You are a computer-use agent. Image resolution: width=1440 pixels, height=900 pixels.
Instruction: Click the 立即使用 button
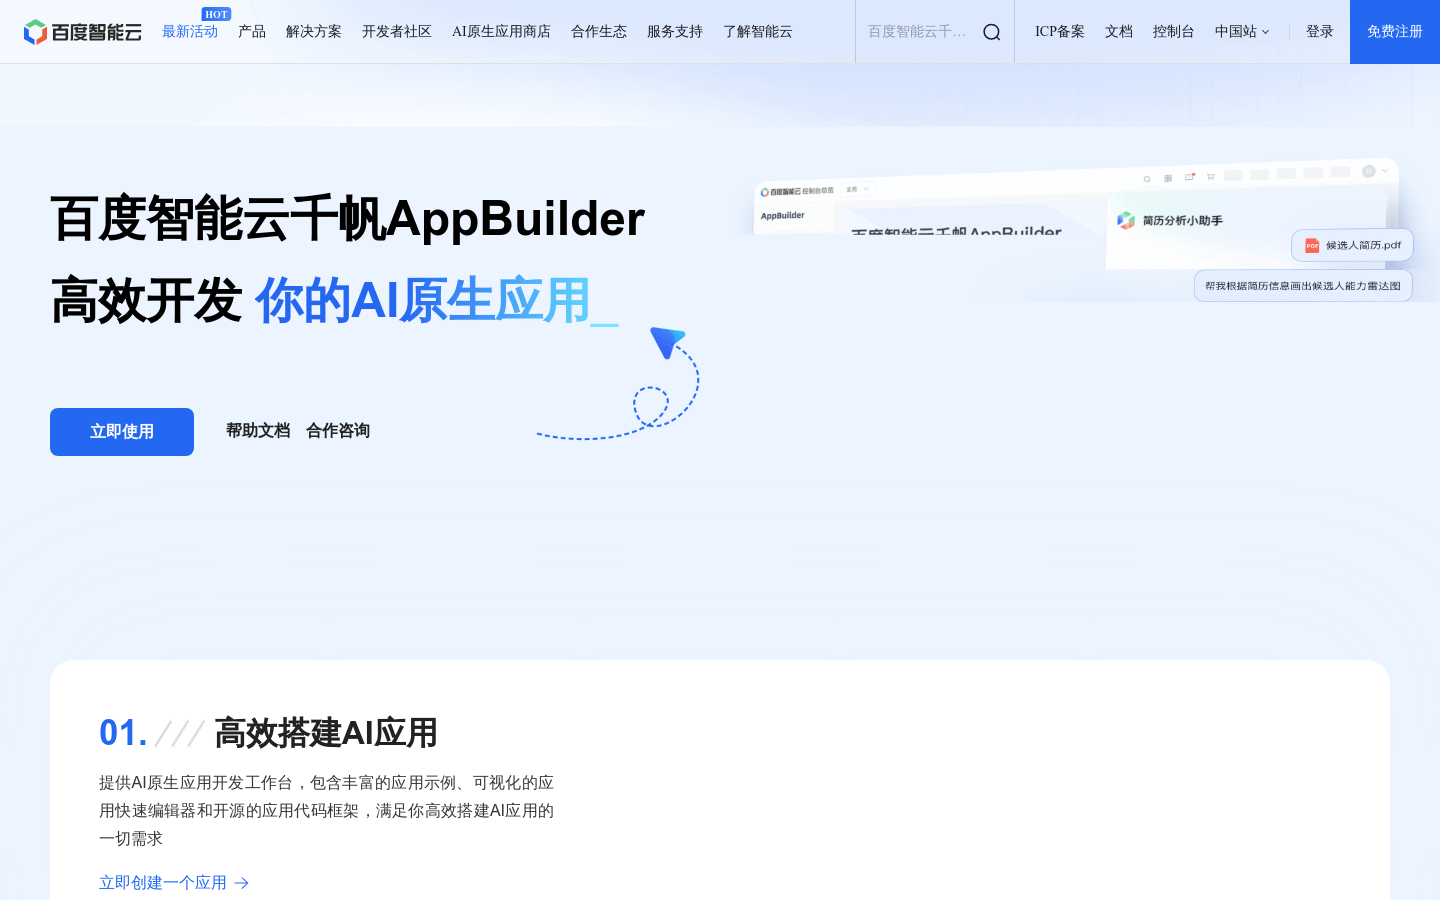click(x=121, y=431)
